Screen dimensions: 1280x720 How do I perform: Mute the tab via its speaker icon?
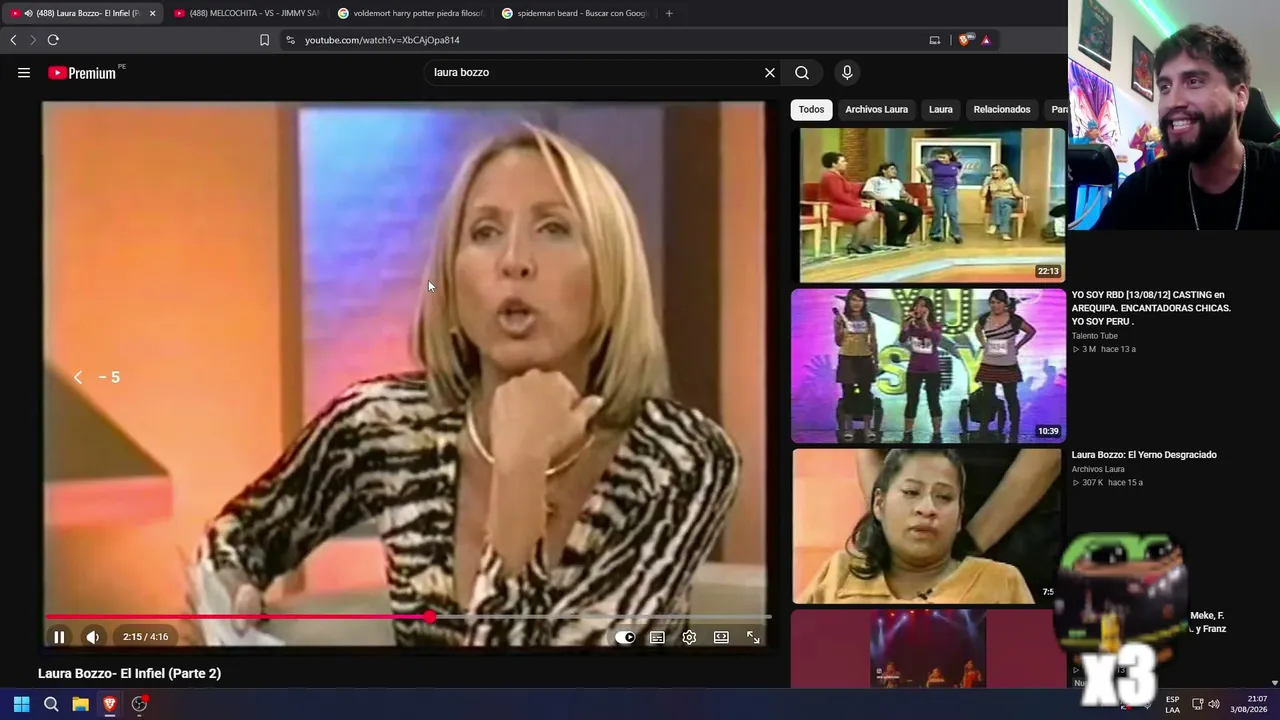click(x=27, y=13)
